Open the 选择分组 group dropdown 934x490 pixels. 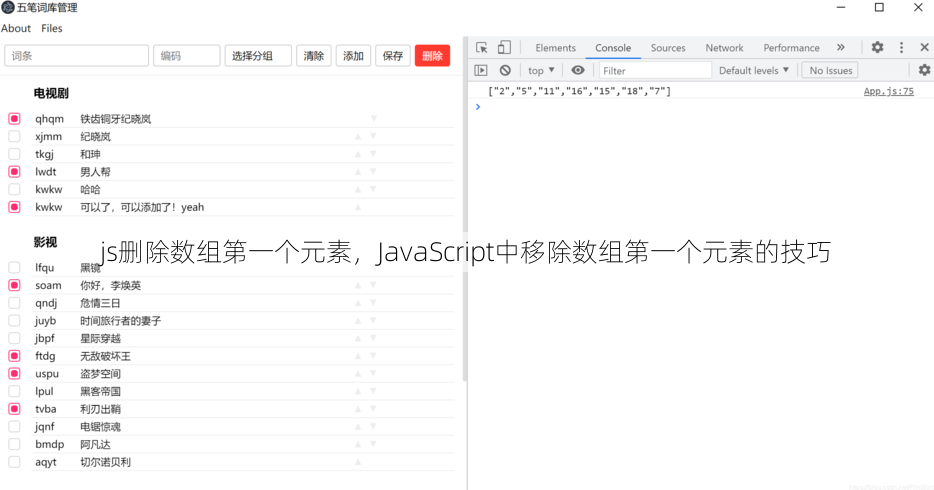(x=258, y=56)
